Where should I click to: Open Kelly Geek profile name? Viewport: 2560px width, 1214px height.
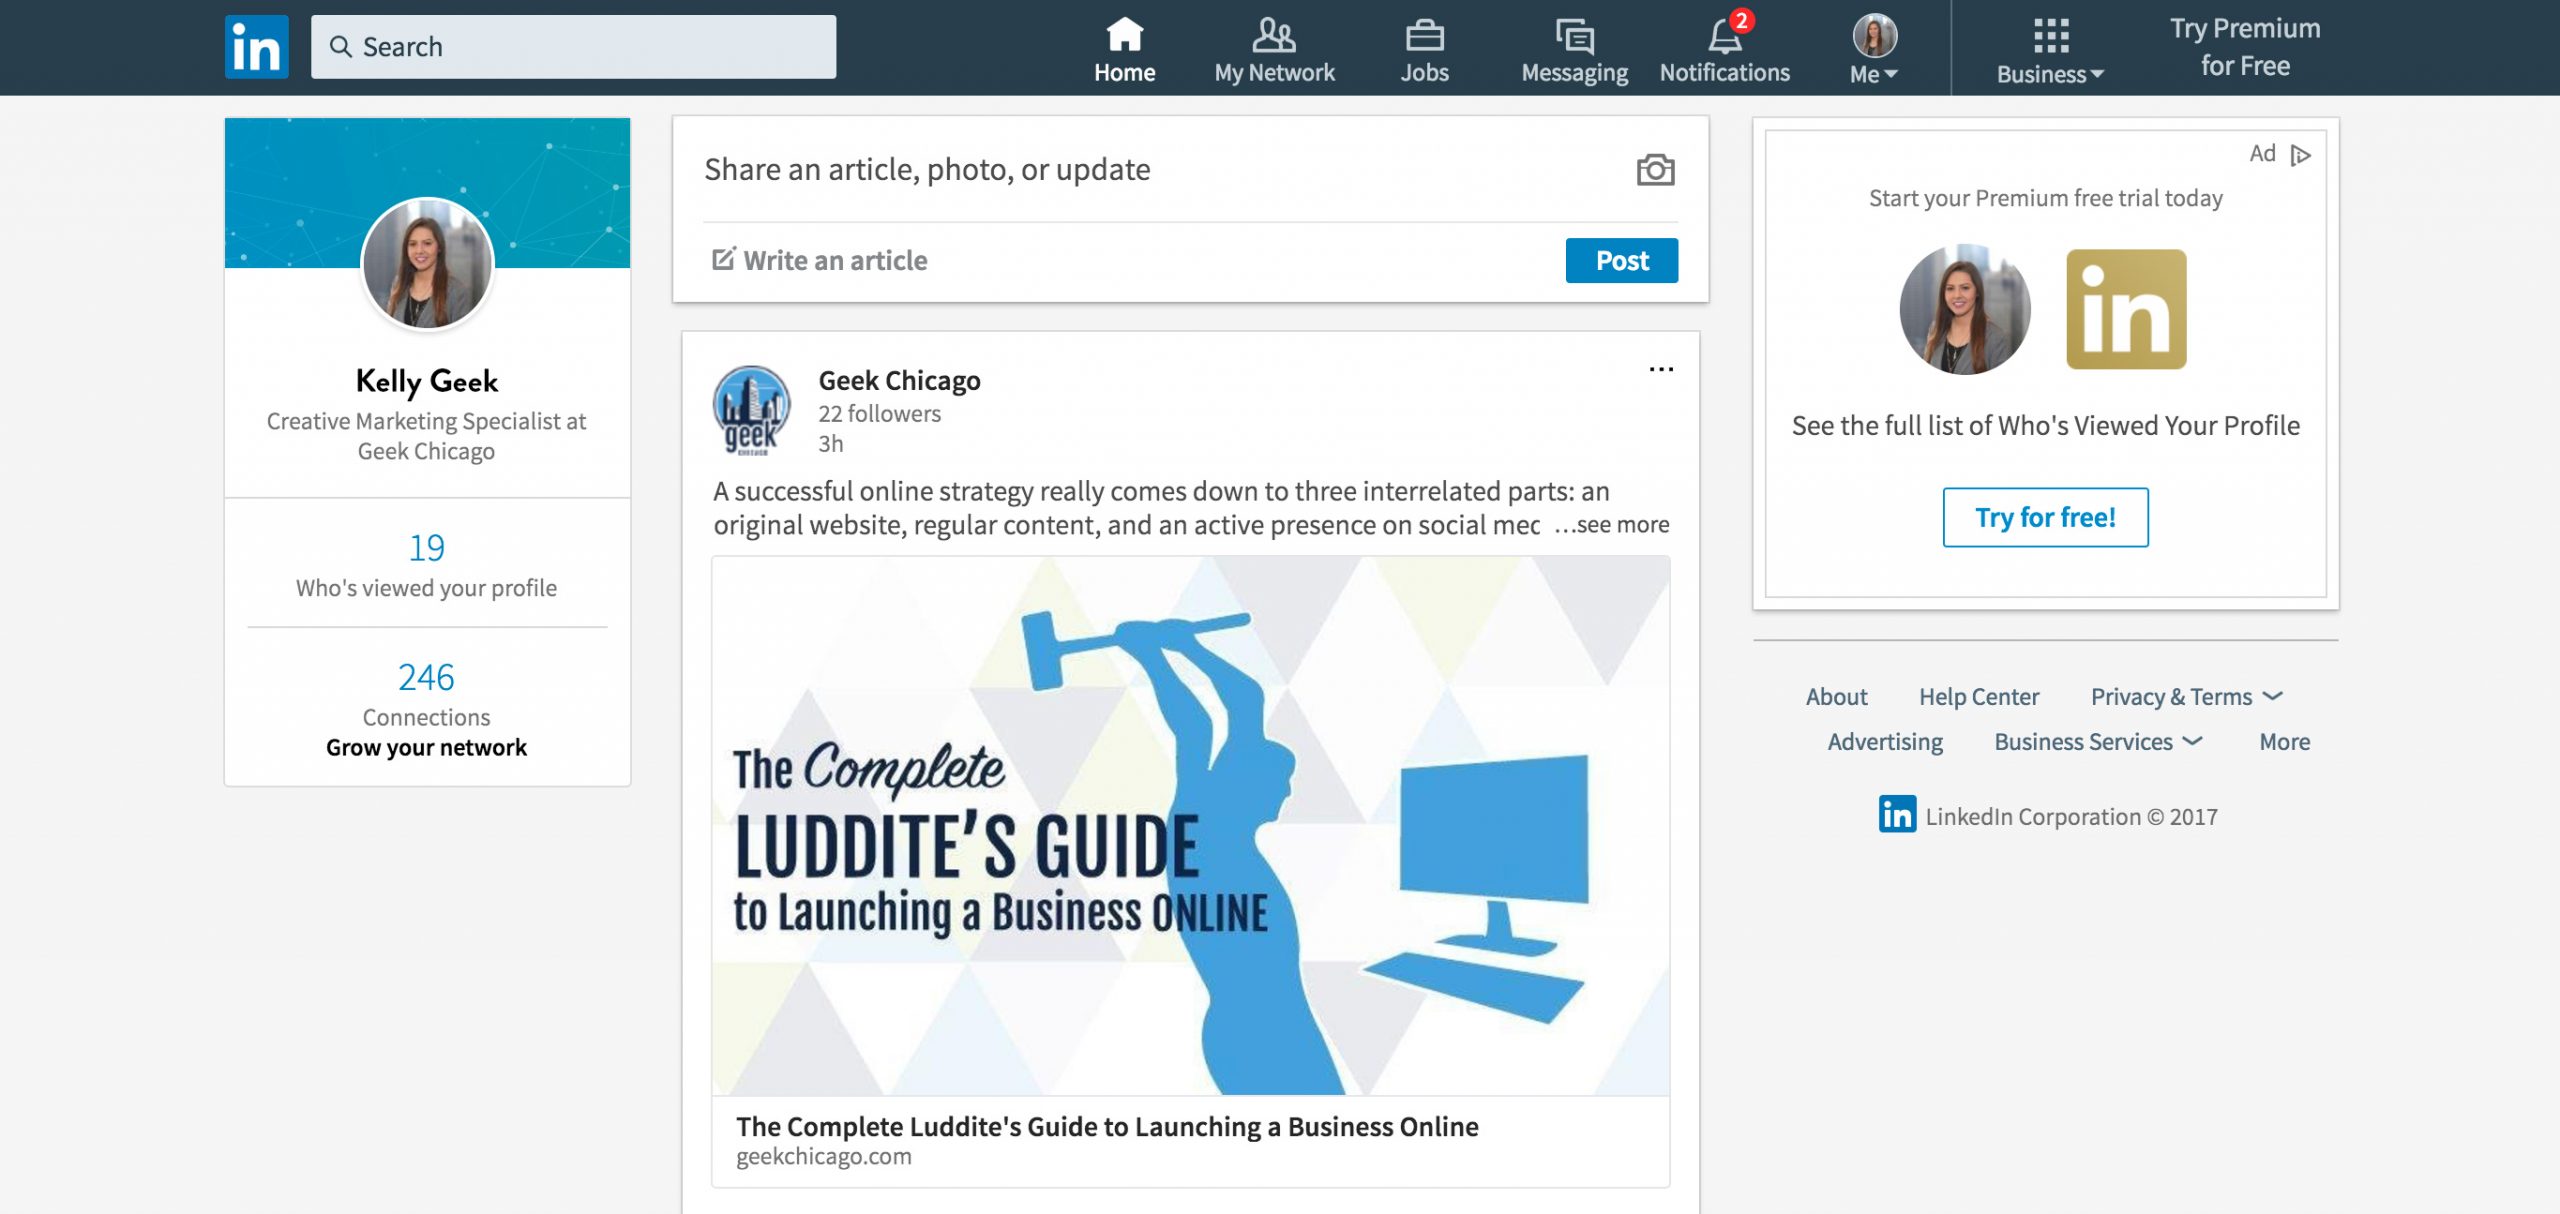tap(427, 381)
